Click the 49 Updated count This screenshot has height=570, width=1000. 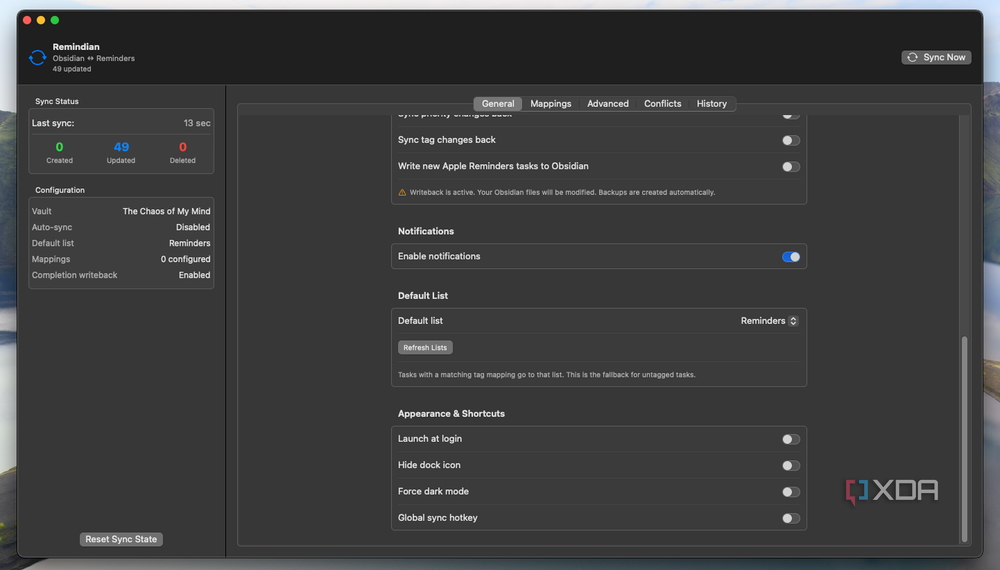[121, 152]
